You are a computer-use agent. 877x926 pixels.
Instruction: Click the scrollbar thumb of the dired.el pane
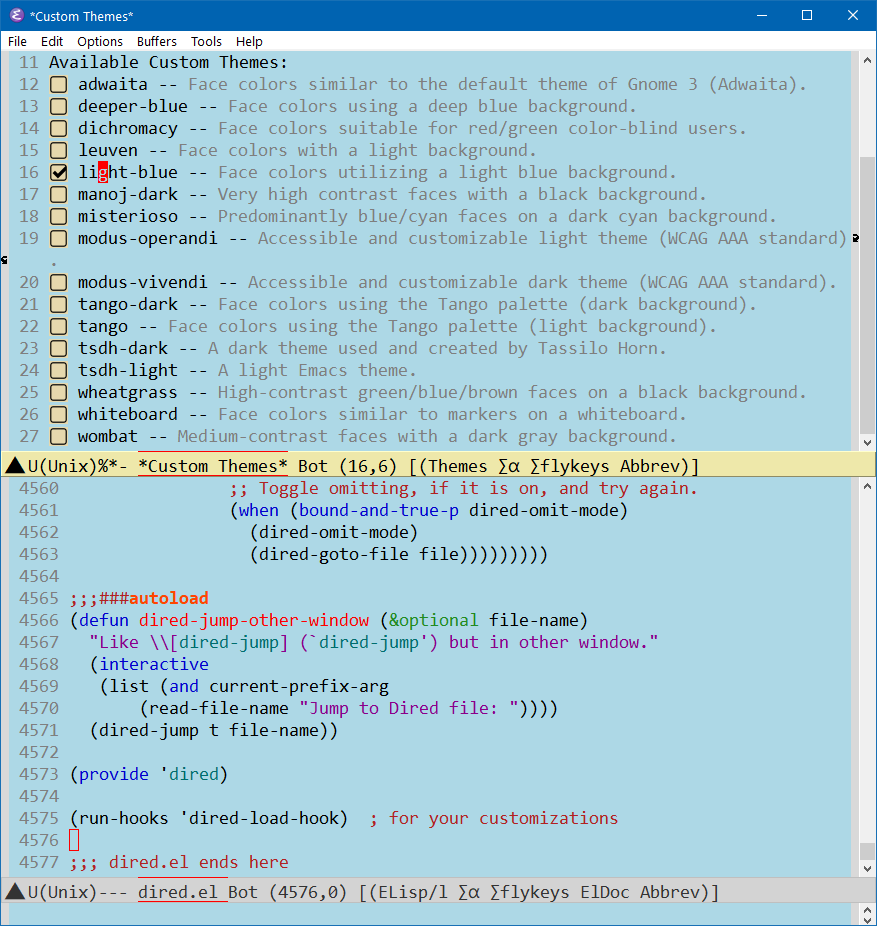(x=867, y=851)
